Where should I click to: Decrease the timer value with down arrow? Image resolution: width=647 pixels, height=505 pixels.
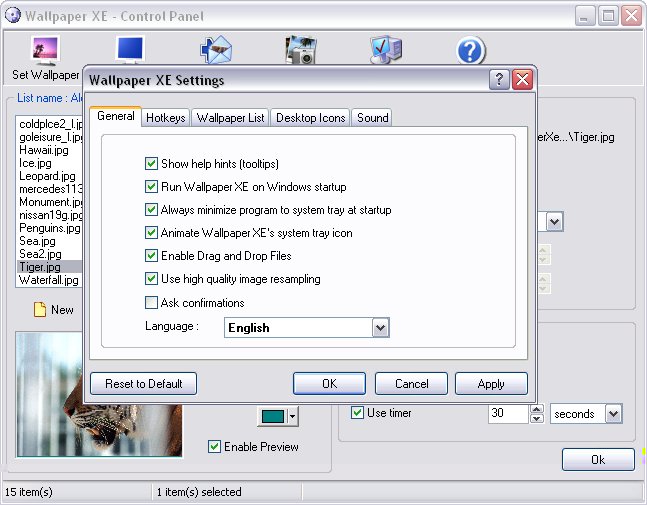coord(536,418)
